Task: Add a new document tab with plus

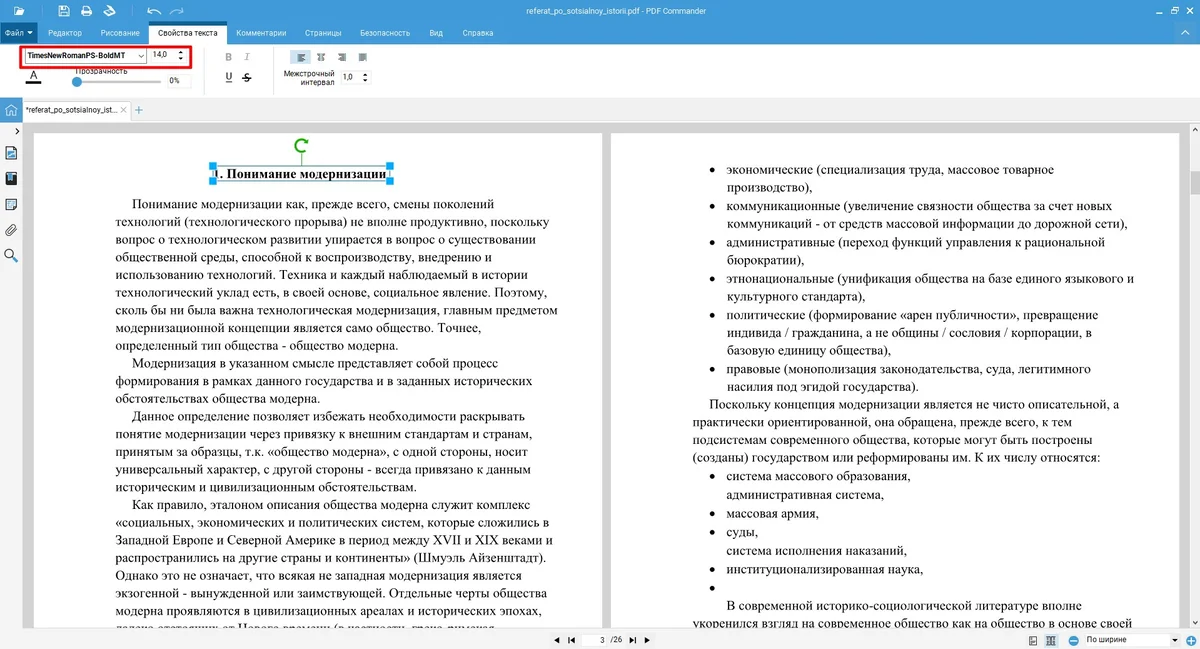Action: [139, 110]
